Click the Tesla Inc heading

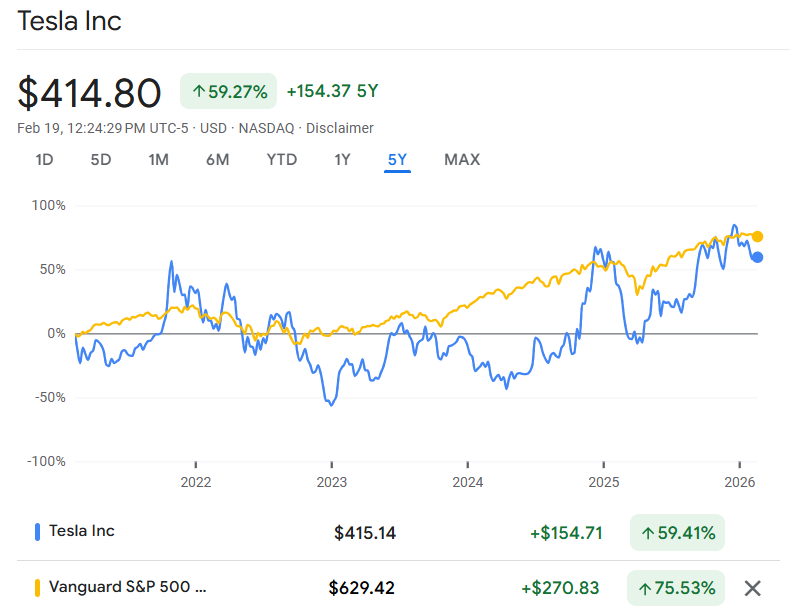pos(70,21)
